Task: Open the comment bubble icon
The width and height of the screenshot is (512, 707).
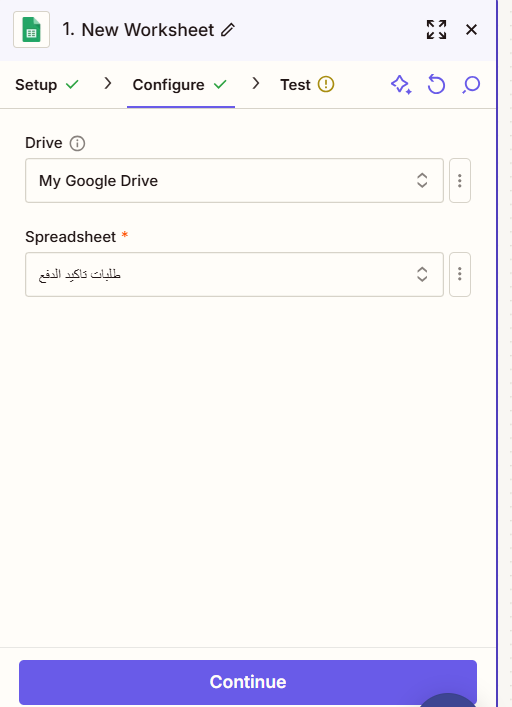Action: [471, 85]
